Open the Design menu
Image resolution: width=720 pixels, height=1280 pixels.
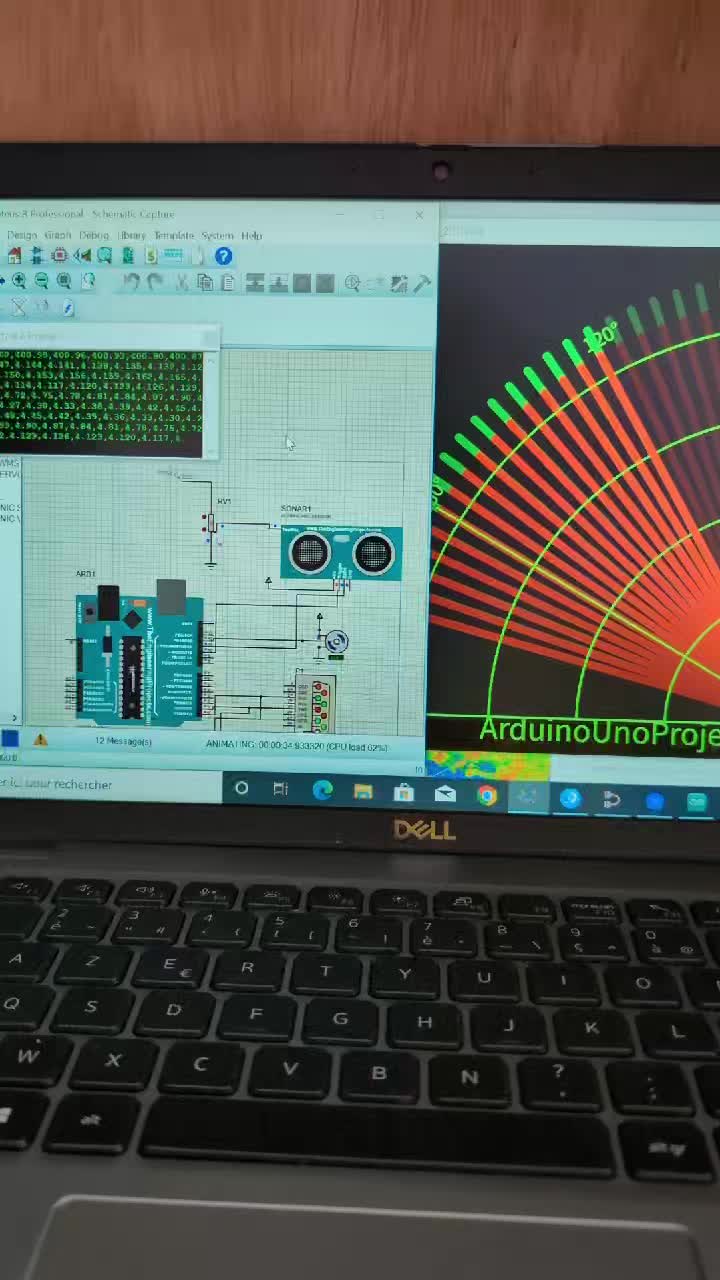(x=22, y=235)
